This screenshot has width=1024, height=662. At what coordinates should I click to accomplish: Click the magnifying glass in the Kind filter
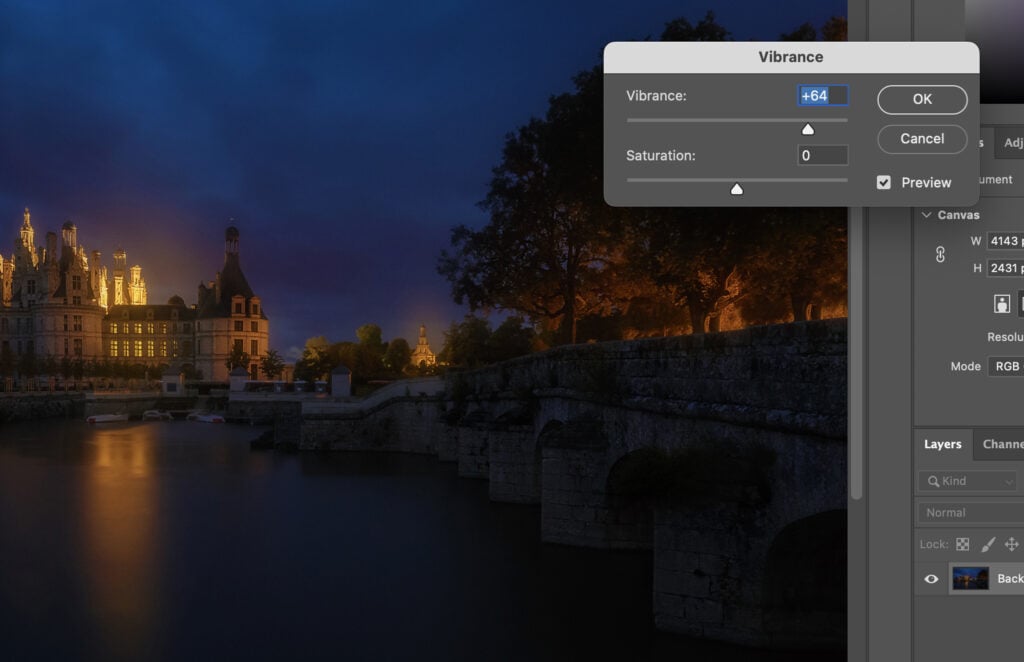point(934,481)
